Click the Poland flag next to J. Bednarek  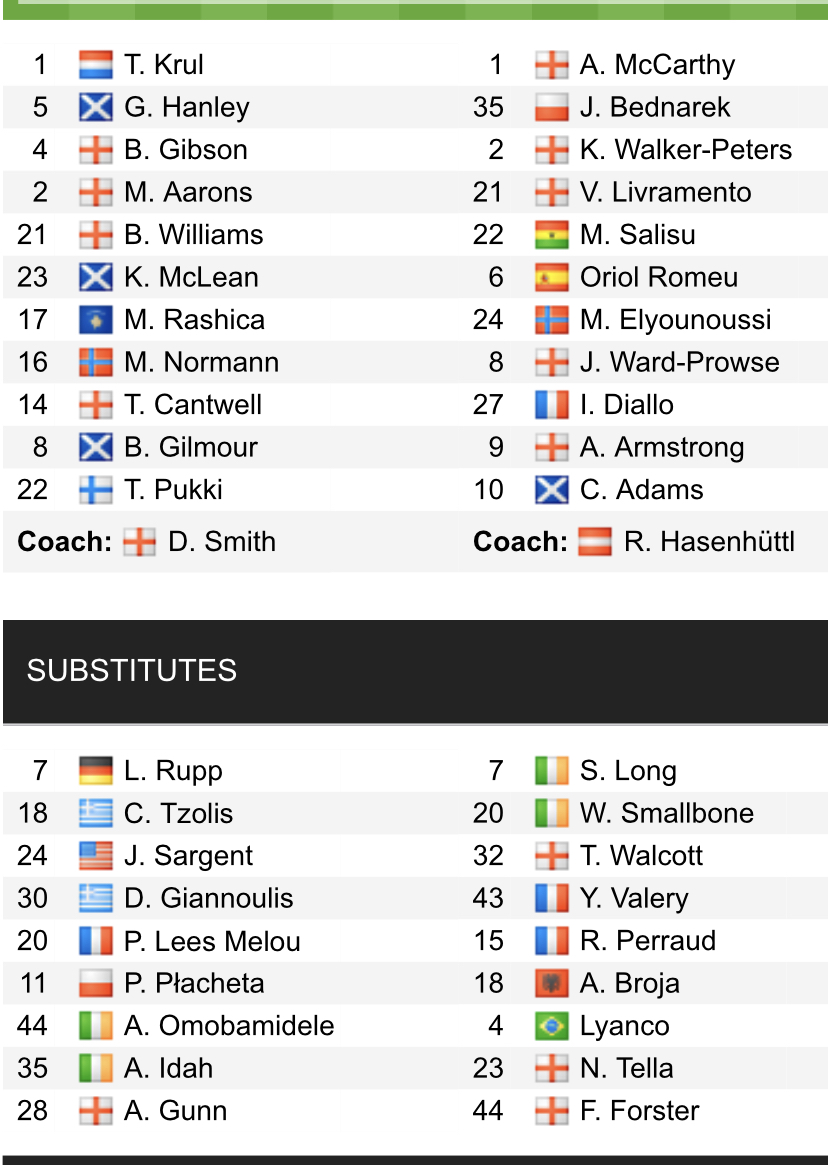pos(551,107)
